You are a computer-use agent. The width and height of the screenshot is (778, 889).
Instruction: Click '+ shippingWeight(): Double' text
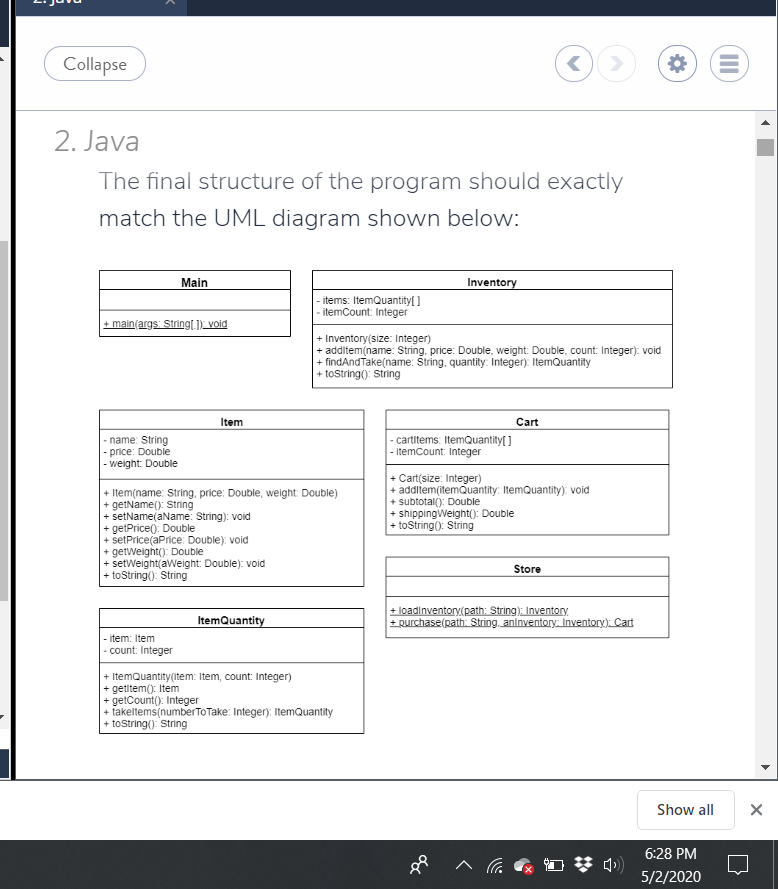point(452,514)
